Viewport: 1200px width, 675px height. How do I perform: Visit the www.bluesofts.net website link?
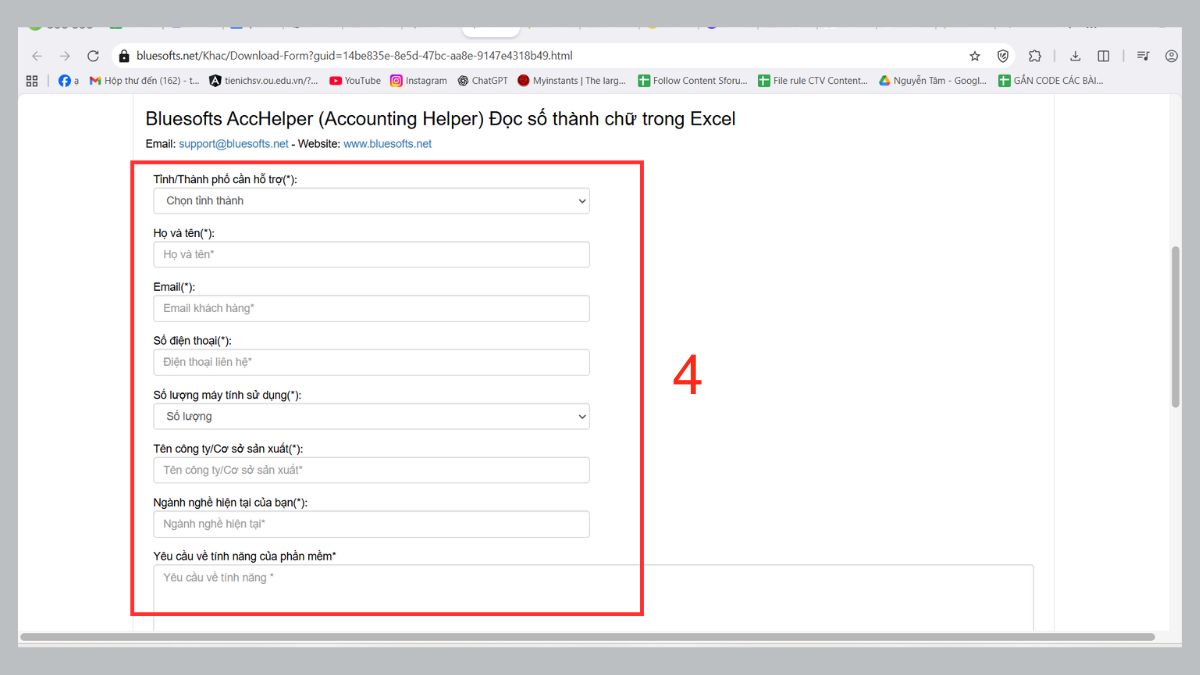(387, 144)
